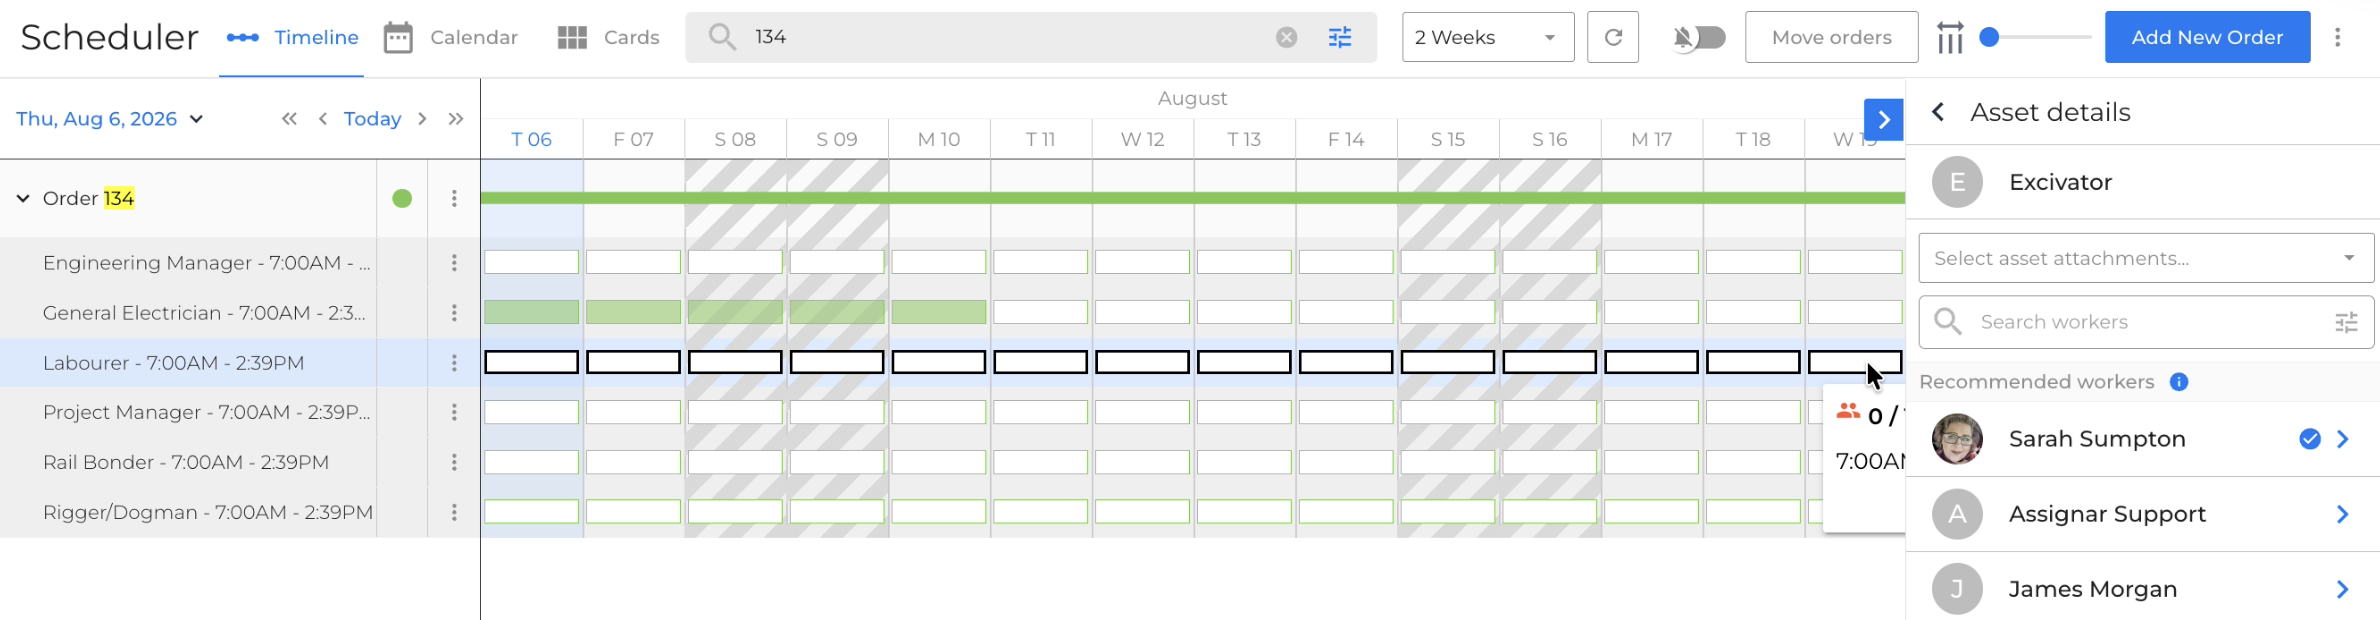Jump forward with double-arrow date button
This screenshot has height=620, width=2380.
click(x=456, y=119)
